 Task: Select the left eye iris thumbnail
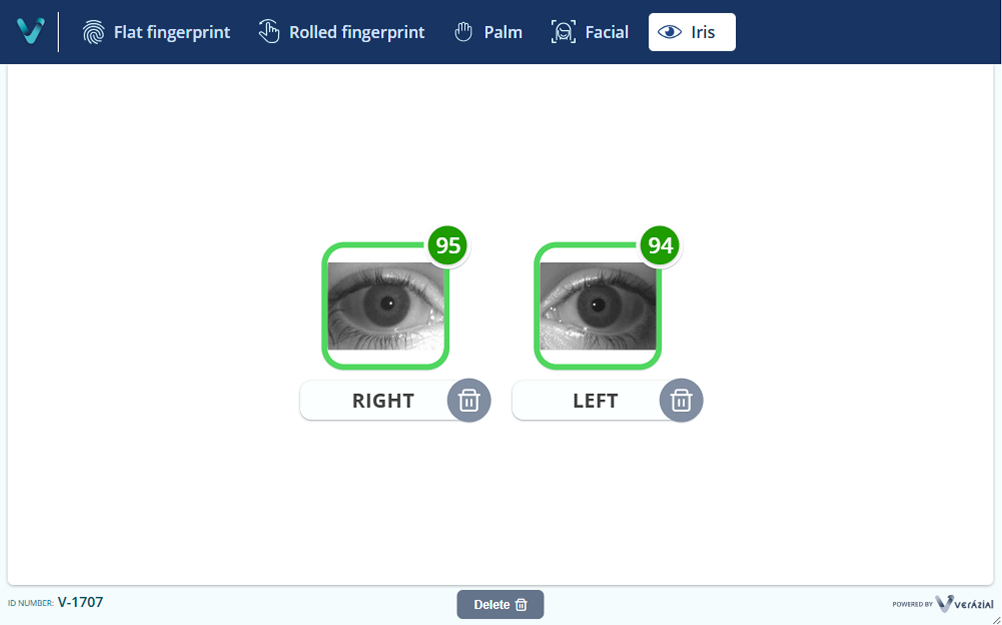[597, 306]
